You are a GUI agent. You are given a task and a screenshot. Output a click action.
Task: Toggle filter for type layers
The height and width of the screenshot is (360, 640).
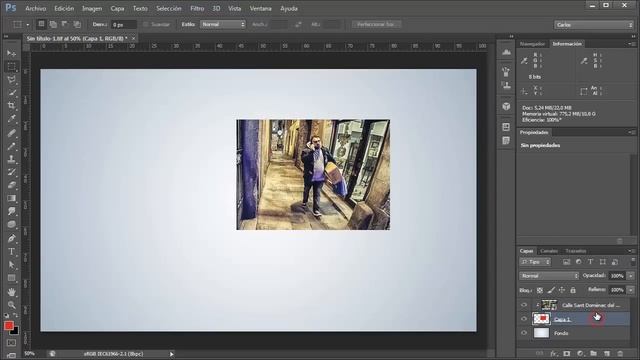591,262
